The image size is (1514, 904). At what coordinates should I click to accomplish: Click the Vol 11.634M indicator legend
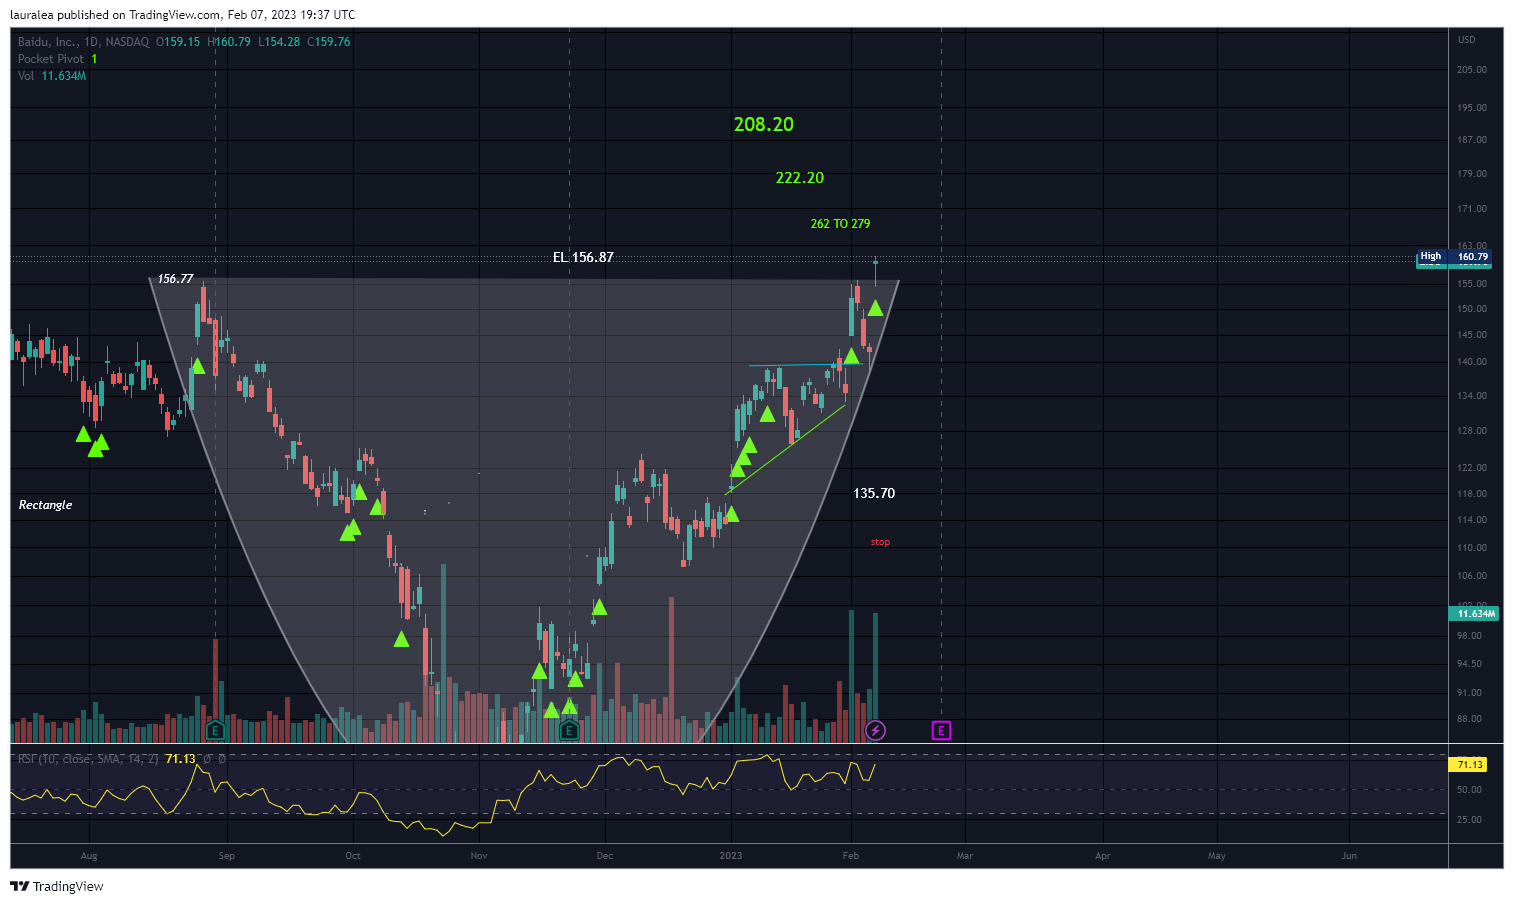coord(52,76)
